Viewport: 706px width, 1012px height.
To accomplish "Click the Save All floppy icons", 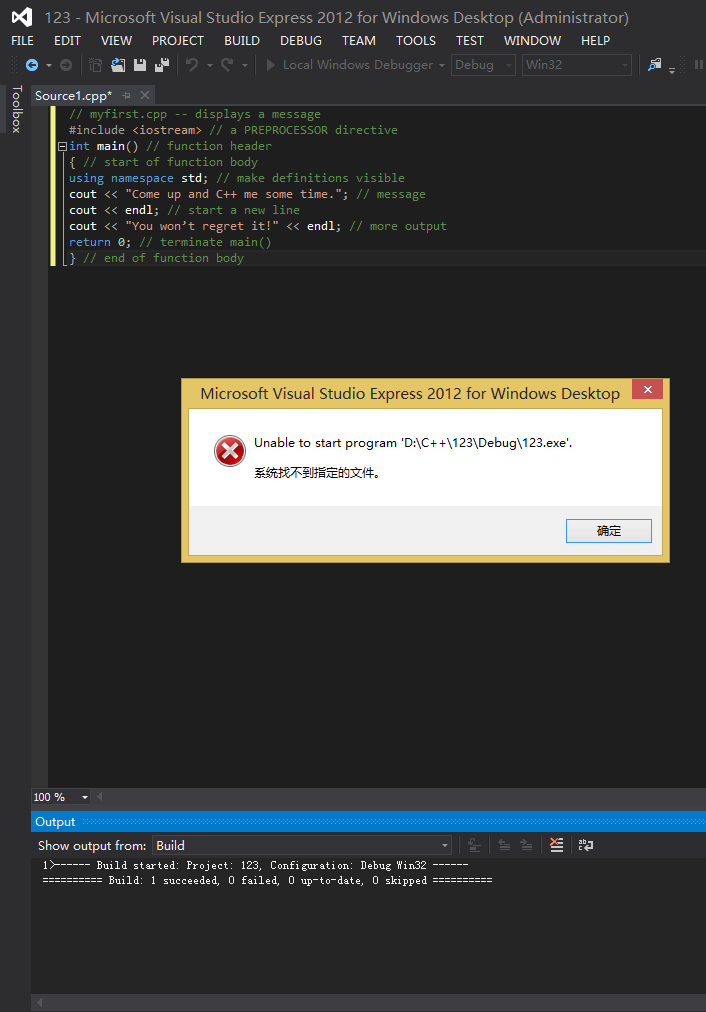I will click(162, 65).
